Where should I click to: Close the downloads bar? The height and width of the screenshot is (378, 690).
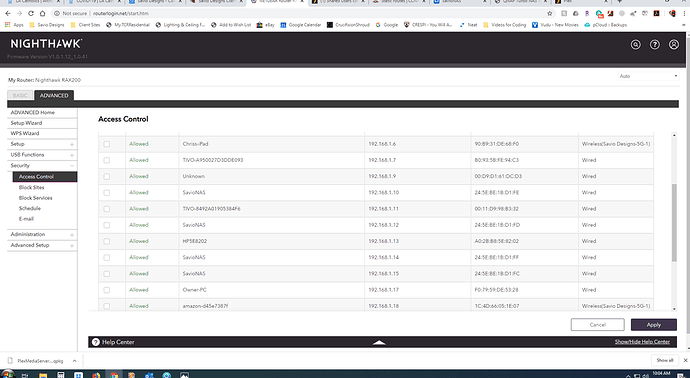click(685, 360)
